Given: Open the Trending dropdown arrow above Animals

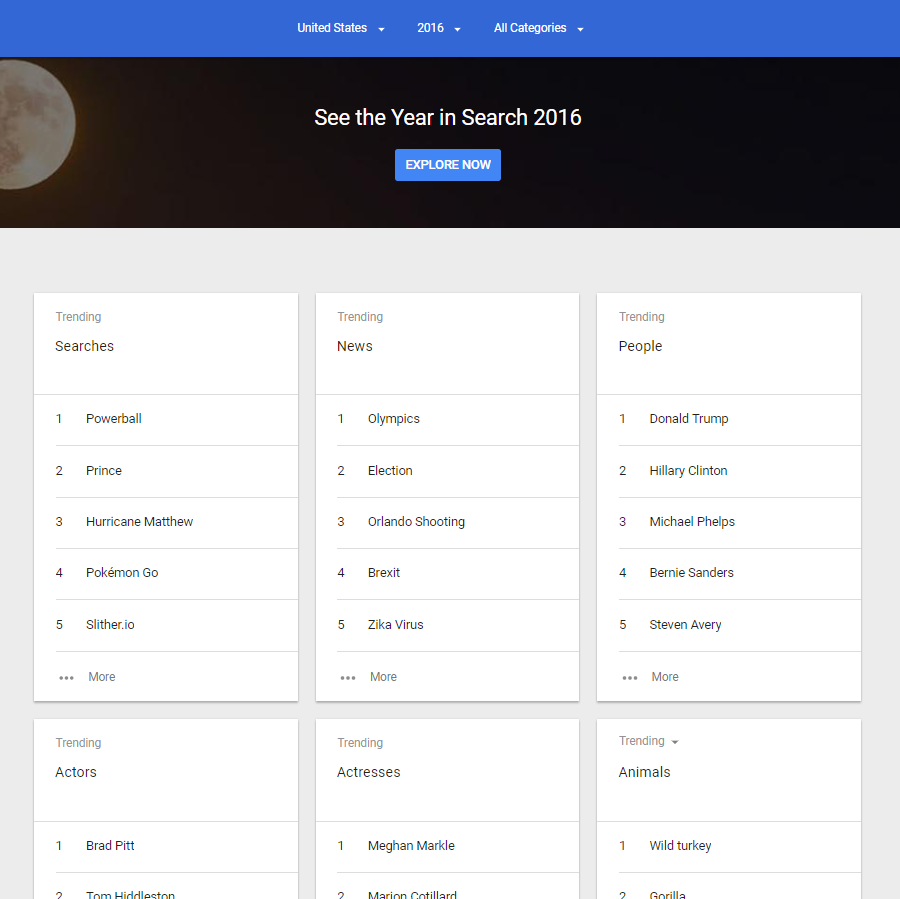Looking at the screenshot, I should tap(675, 742).
